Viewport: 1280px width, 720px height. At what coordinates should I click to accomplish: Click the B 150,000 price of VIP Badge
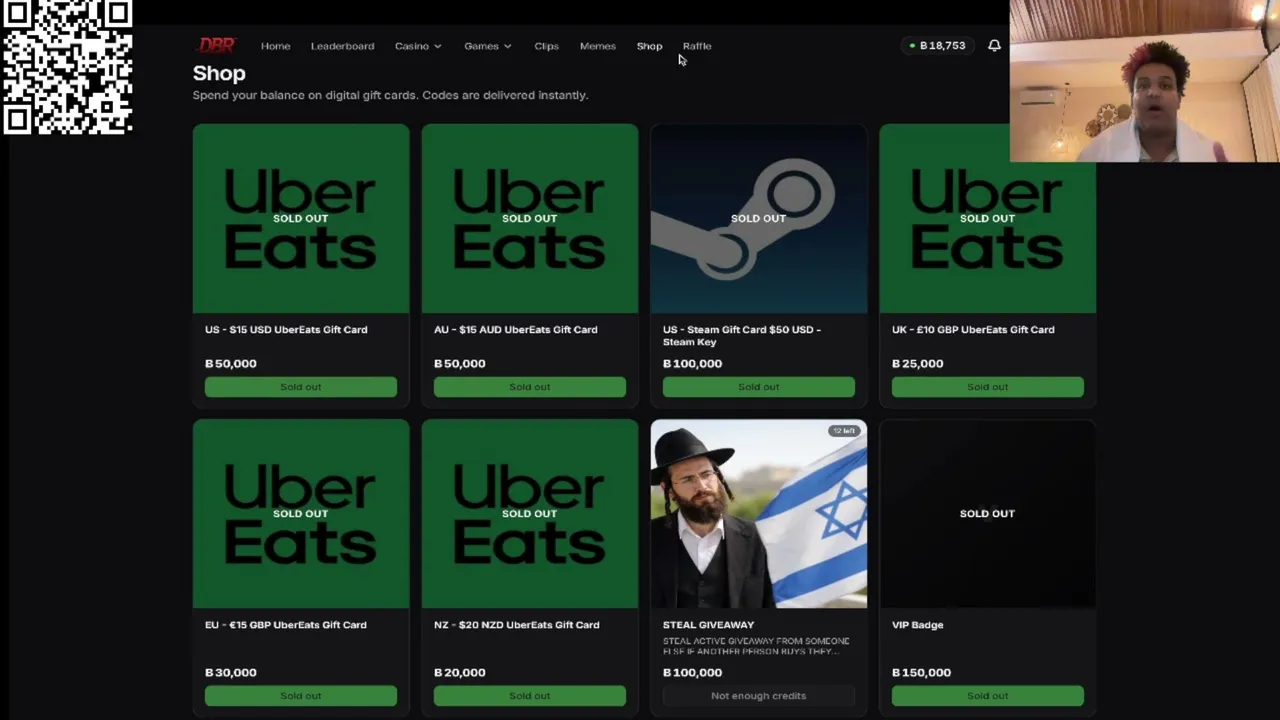pyautogui.click(x=921, y=672)
